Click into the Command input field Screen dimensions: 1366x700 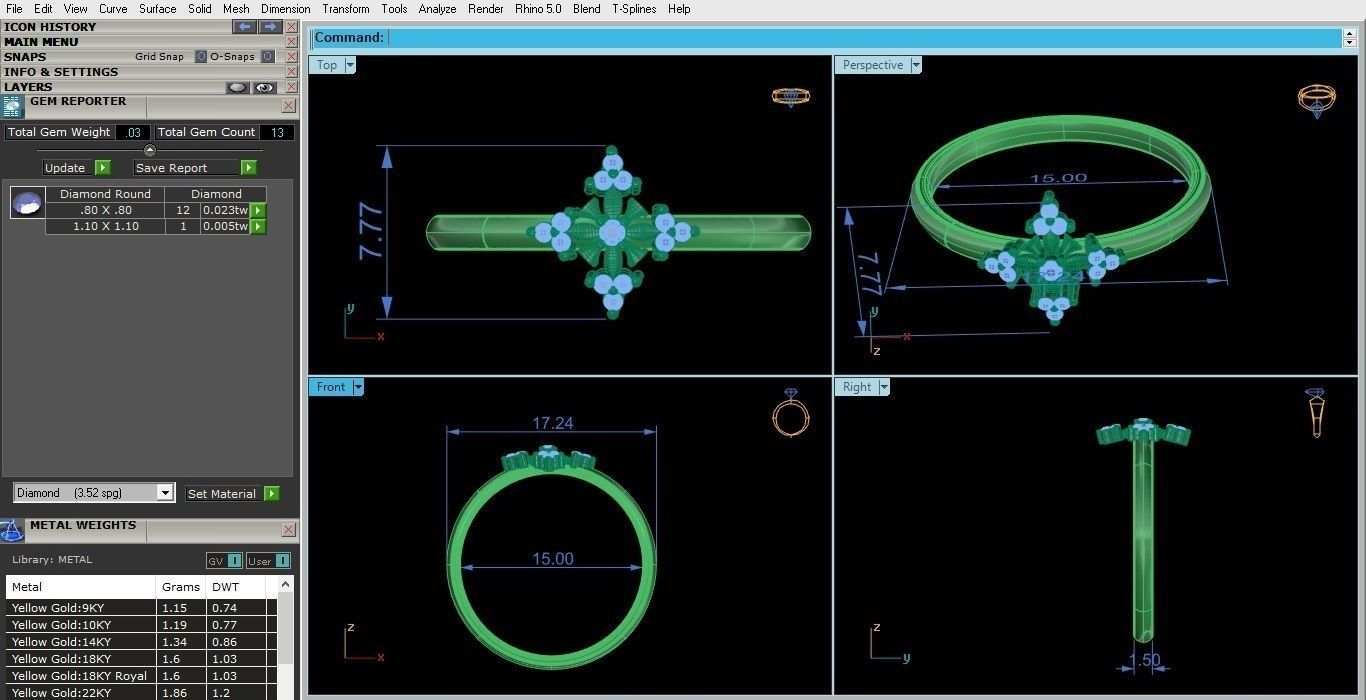(x=864, y=38)
